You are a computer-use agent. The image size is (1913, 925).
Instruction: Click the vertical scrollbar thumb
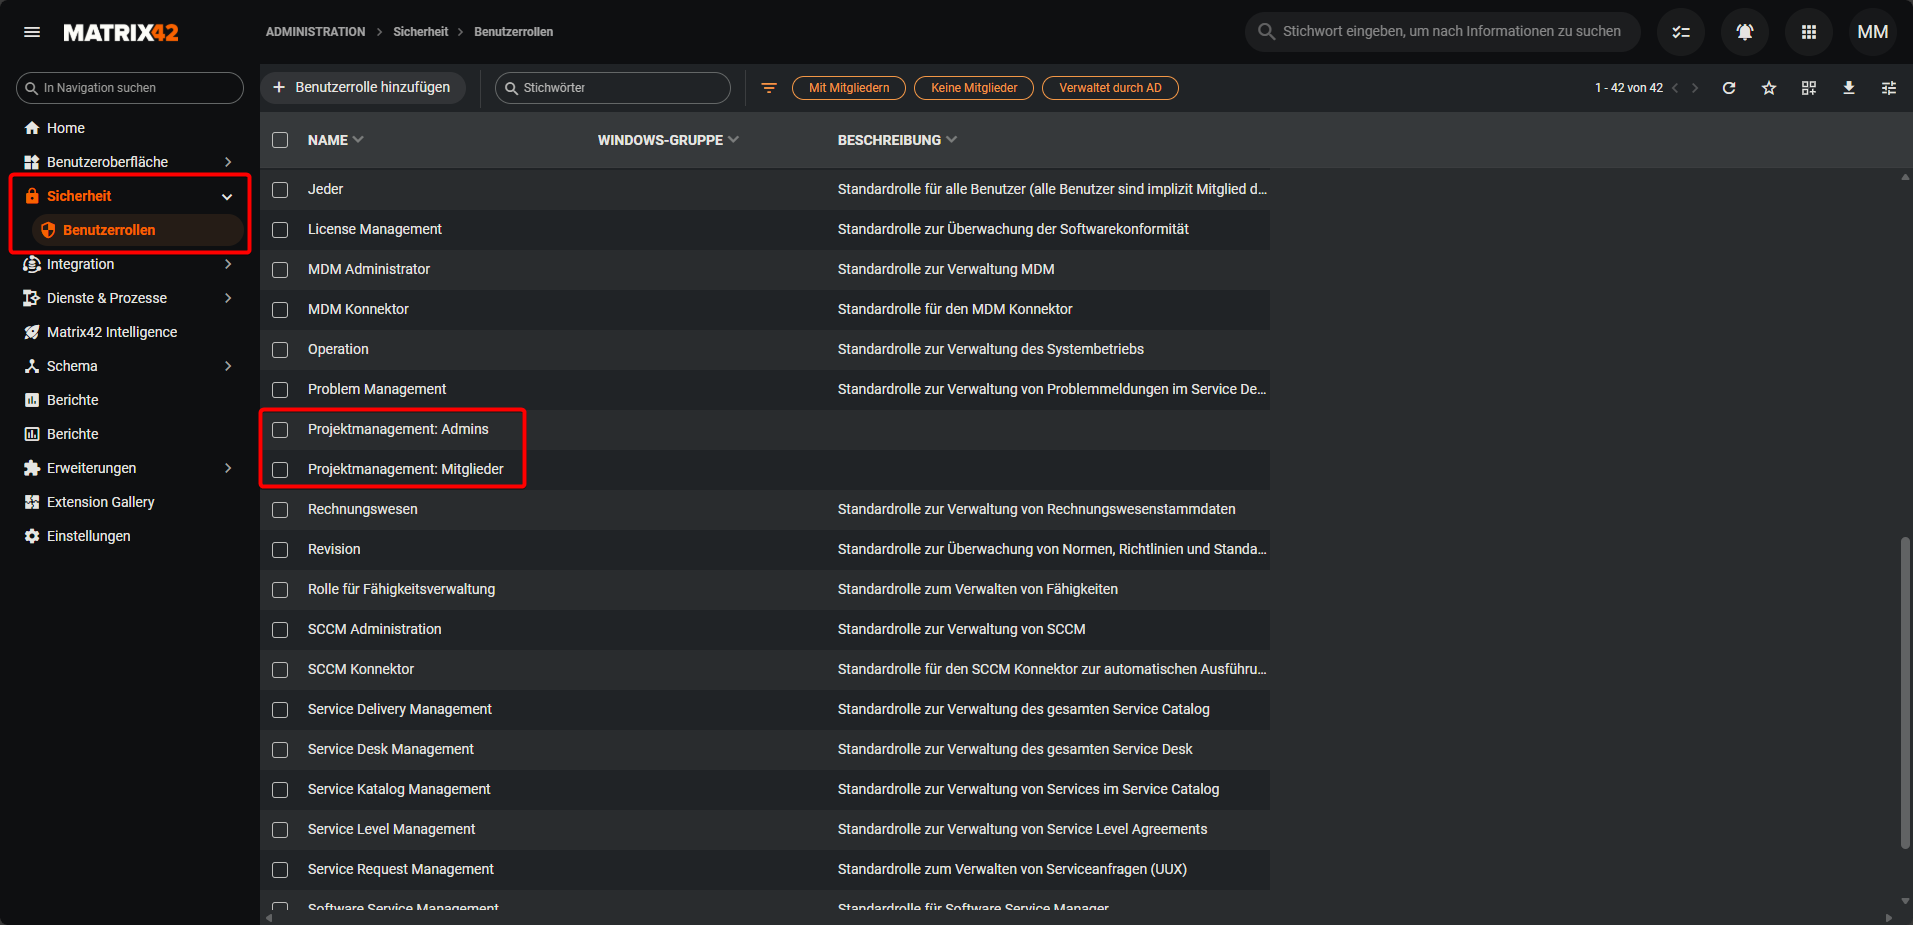pyautogui.click(x=1904, y=692)
